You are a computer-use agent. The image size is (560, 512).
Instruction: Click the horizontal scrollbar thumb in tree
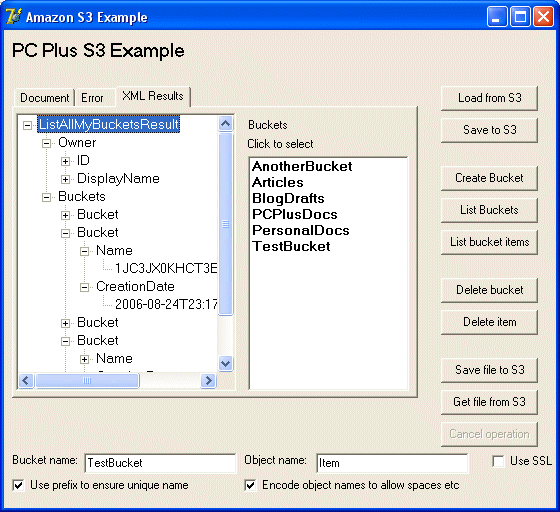click(x=87, y=381)
